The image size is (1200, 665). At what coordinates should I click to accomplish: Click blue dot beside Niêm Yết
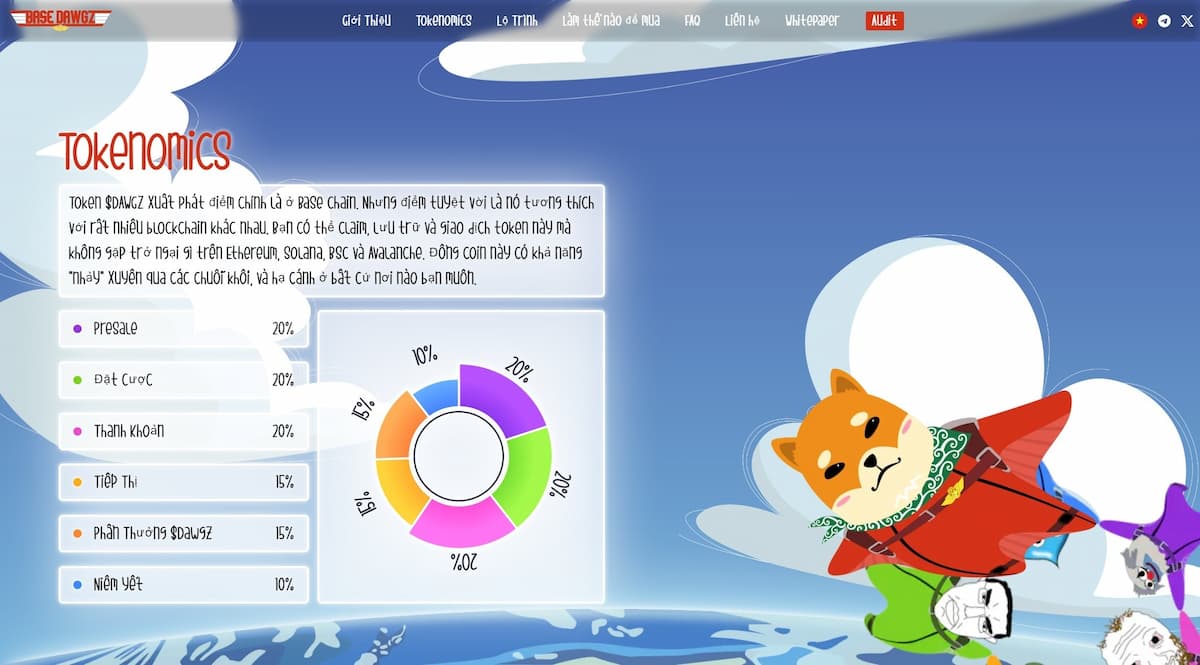(78, 585)
